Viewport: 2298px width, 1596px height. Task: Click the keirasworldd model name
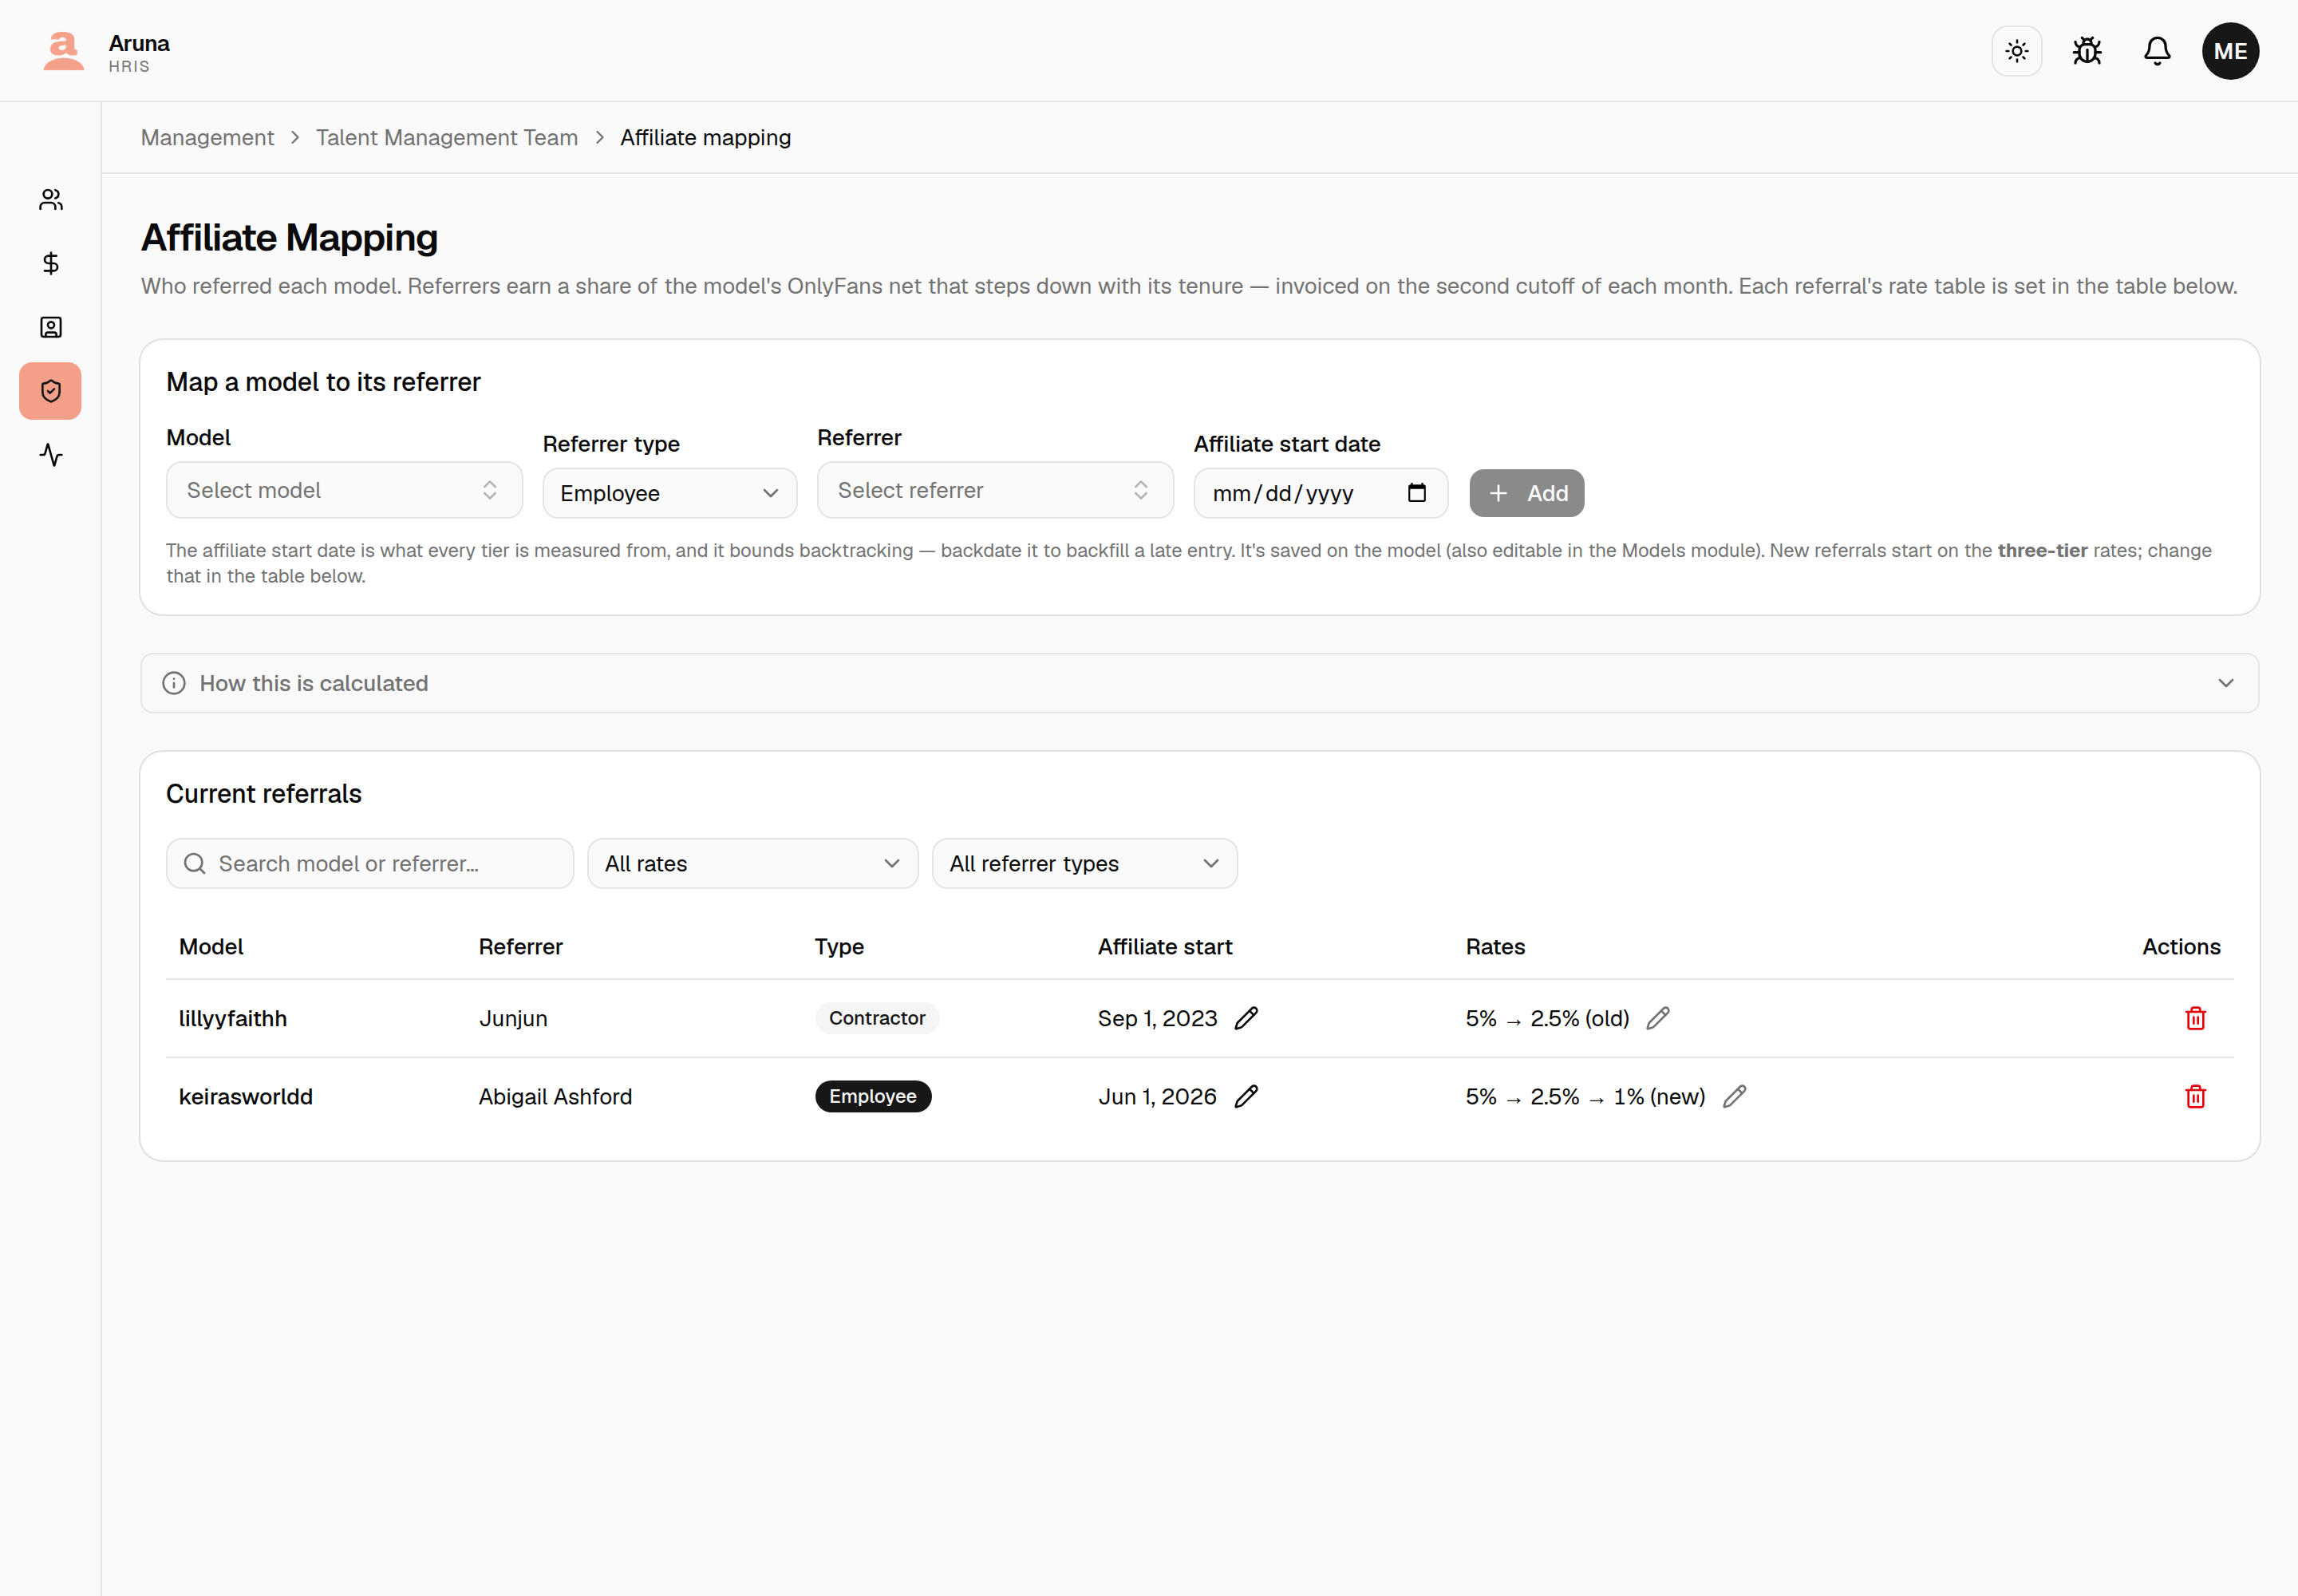246,1096
